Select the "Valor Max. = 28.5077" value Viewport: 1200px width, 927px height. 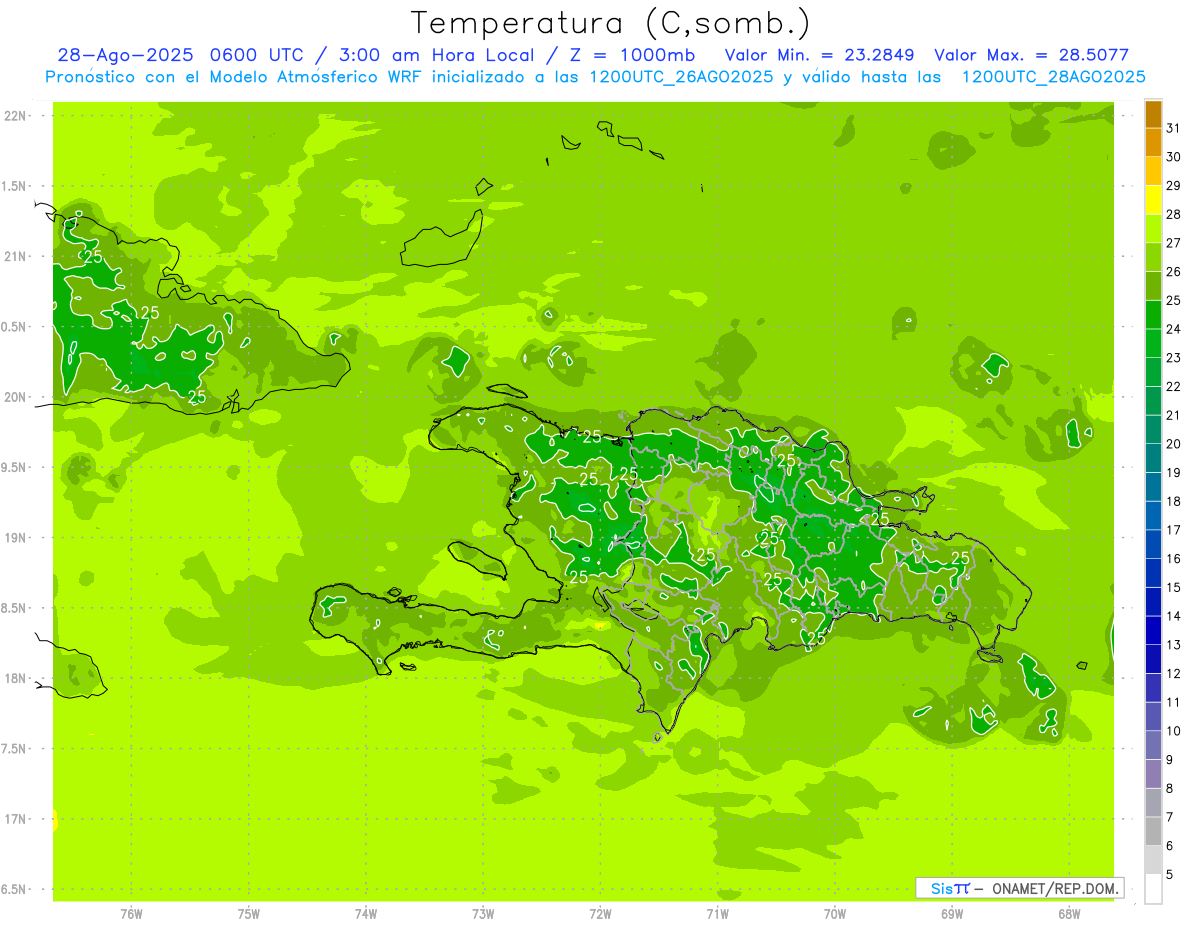click(1031, 56)
